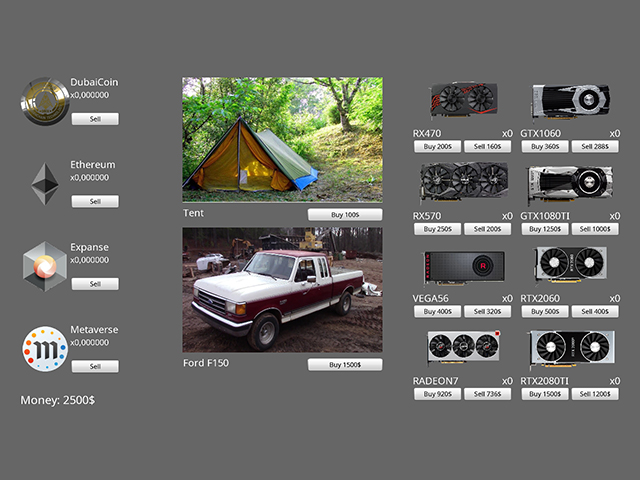Buy a VEGA56 for 400$
The height and width of the screenshot is (480, 640).
pos(437,311)
